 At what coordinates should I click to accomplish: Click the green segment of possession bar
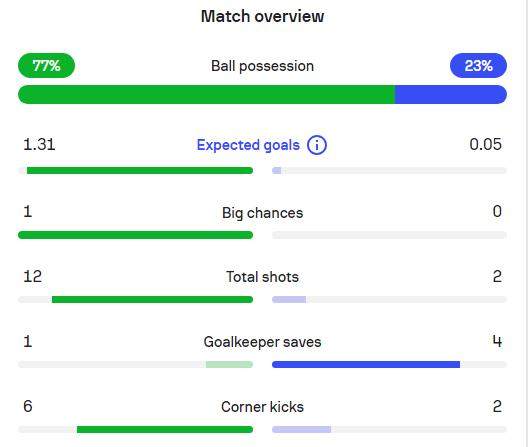pyautogui.click(x=206, y=94)
